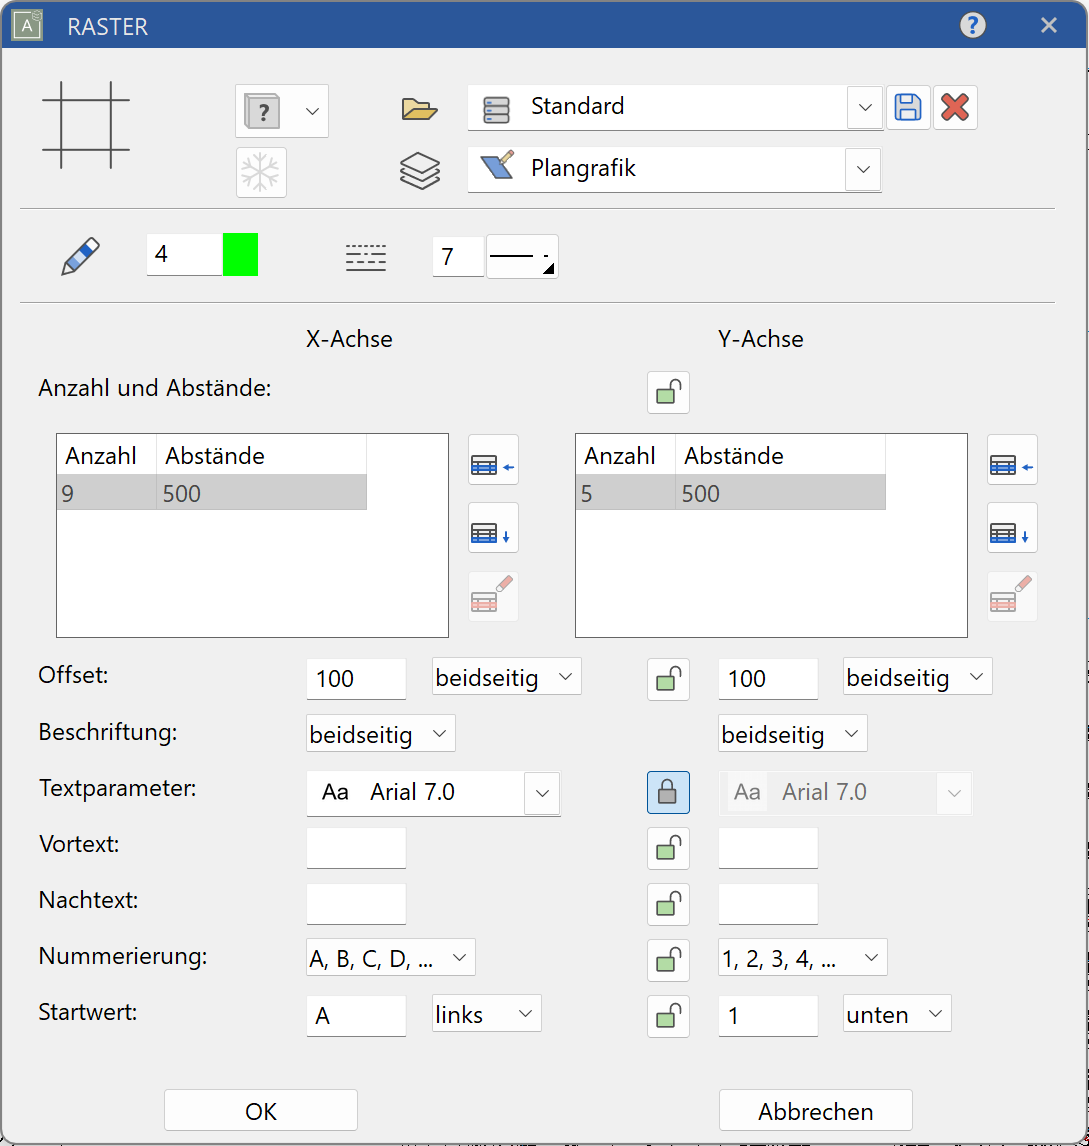
Task: Save the Standard raster settings
Action: pyautogui.click(x=908, y=107)
